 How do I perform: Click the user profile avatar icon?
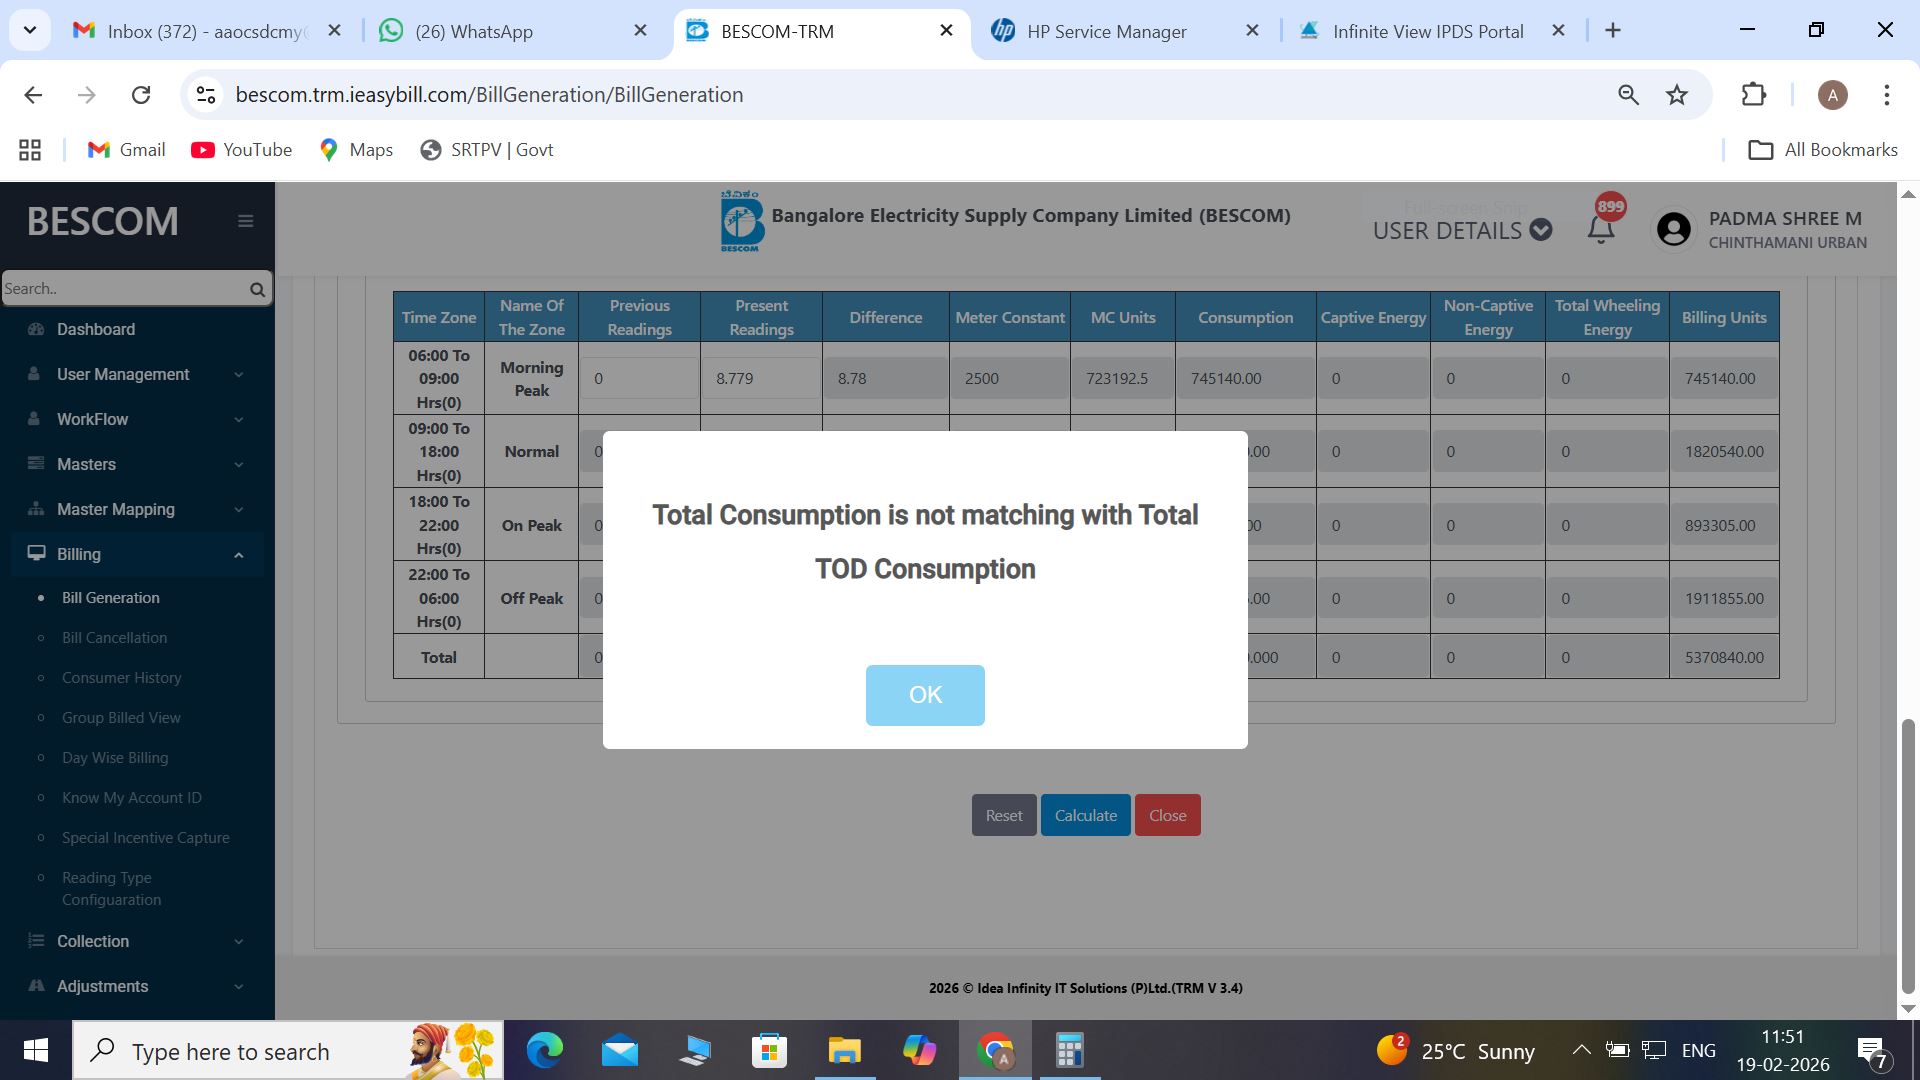(1673, 229)
